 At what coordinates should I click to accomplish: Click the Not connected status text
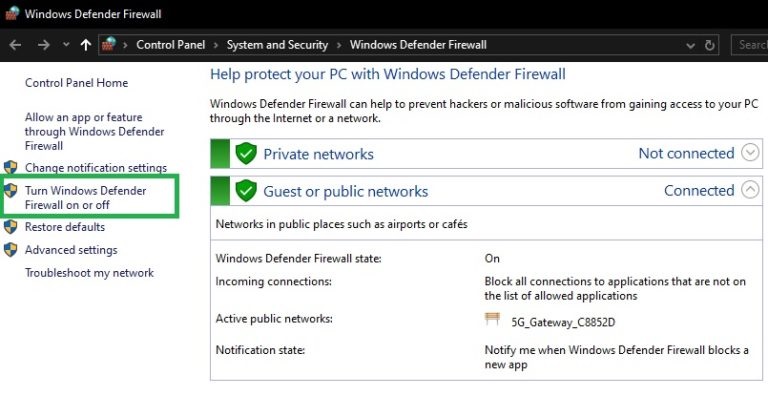[686, 153]
